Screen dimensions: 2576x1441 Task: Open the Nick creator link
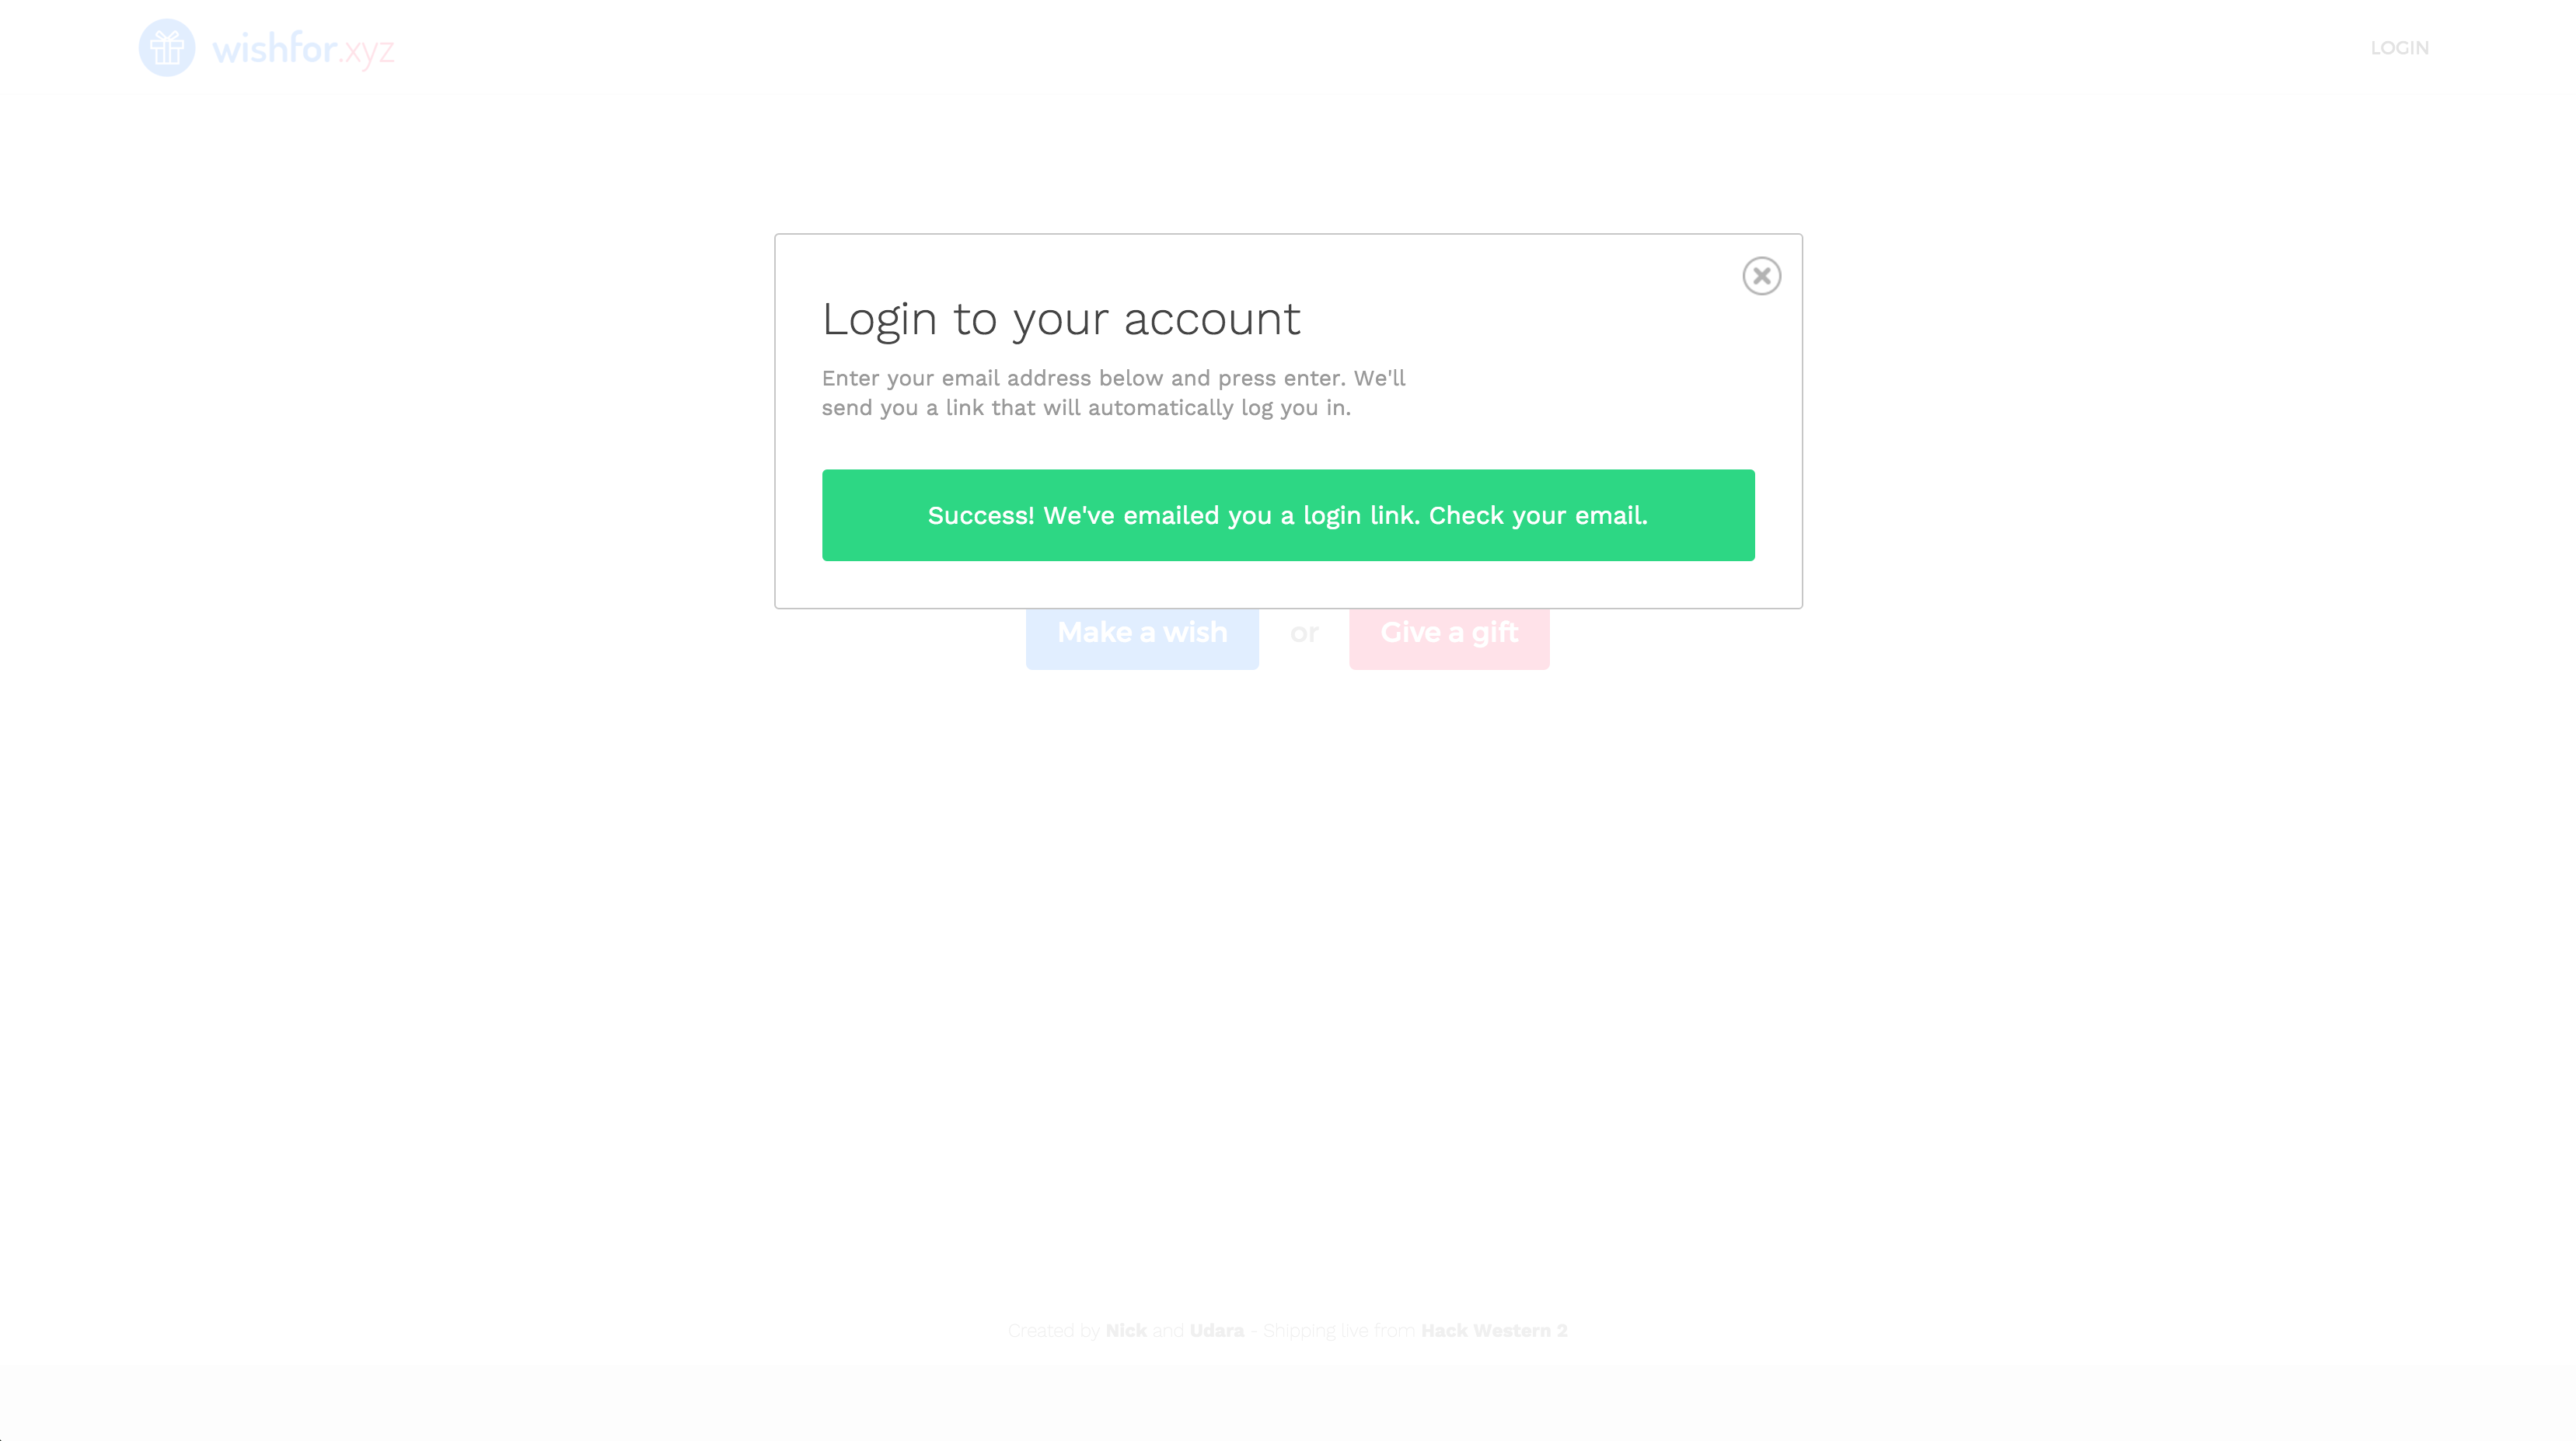click(1126, 1331)
